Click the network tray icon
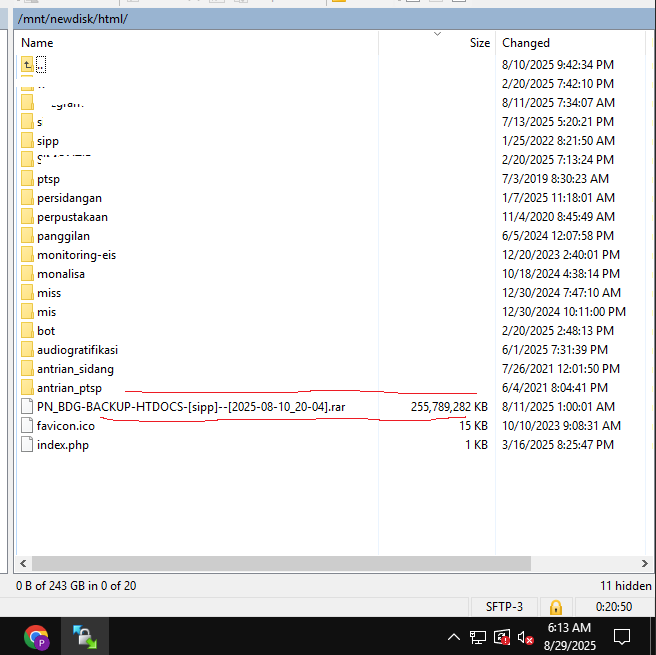Screen dimensions: 656x655 pyautogui.click(x=477, y=637)
